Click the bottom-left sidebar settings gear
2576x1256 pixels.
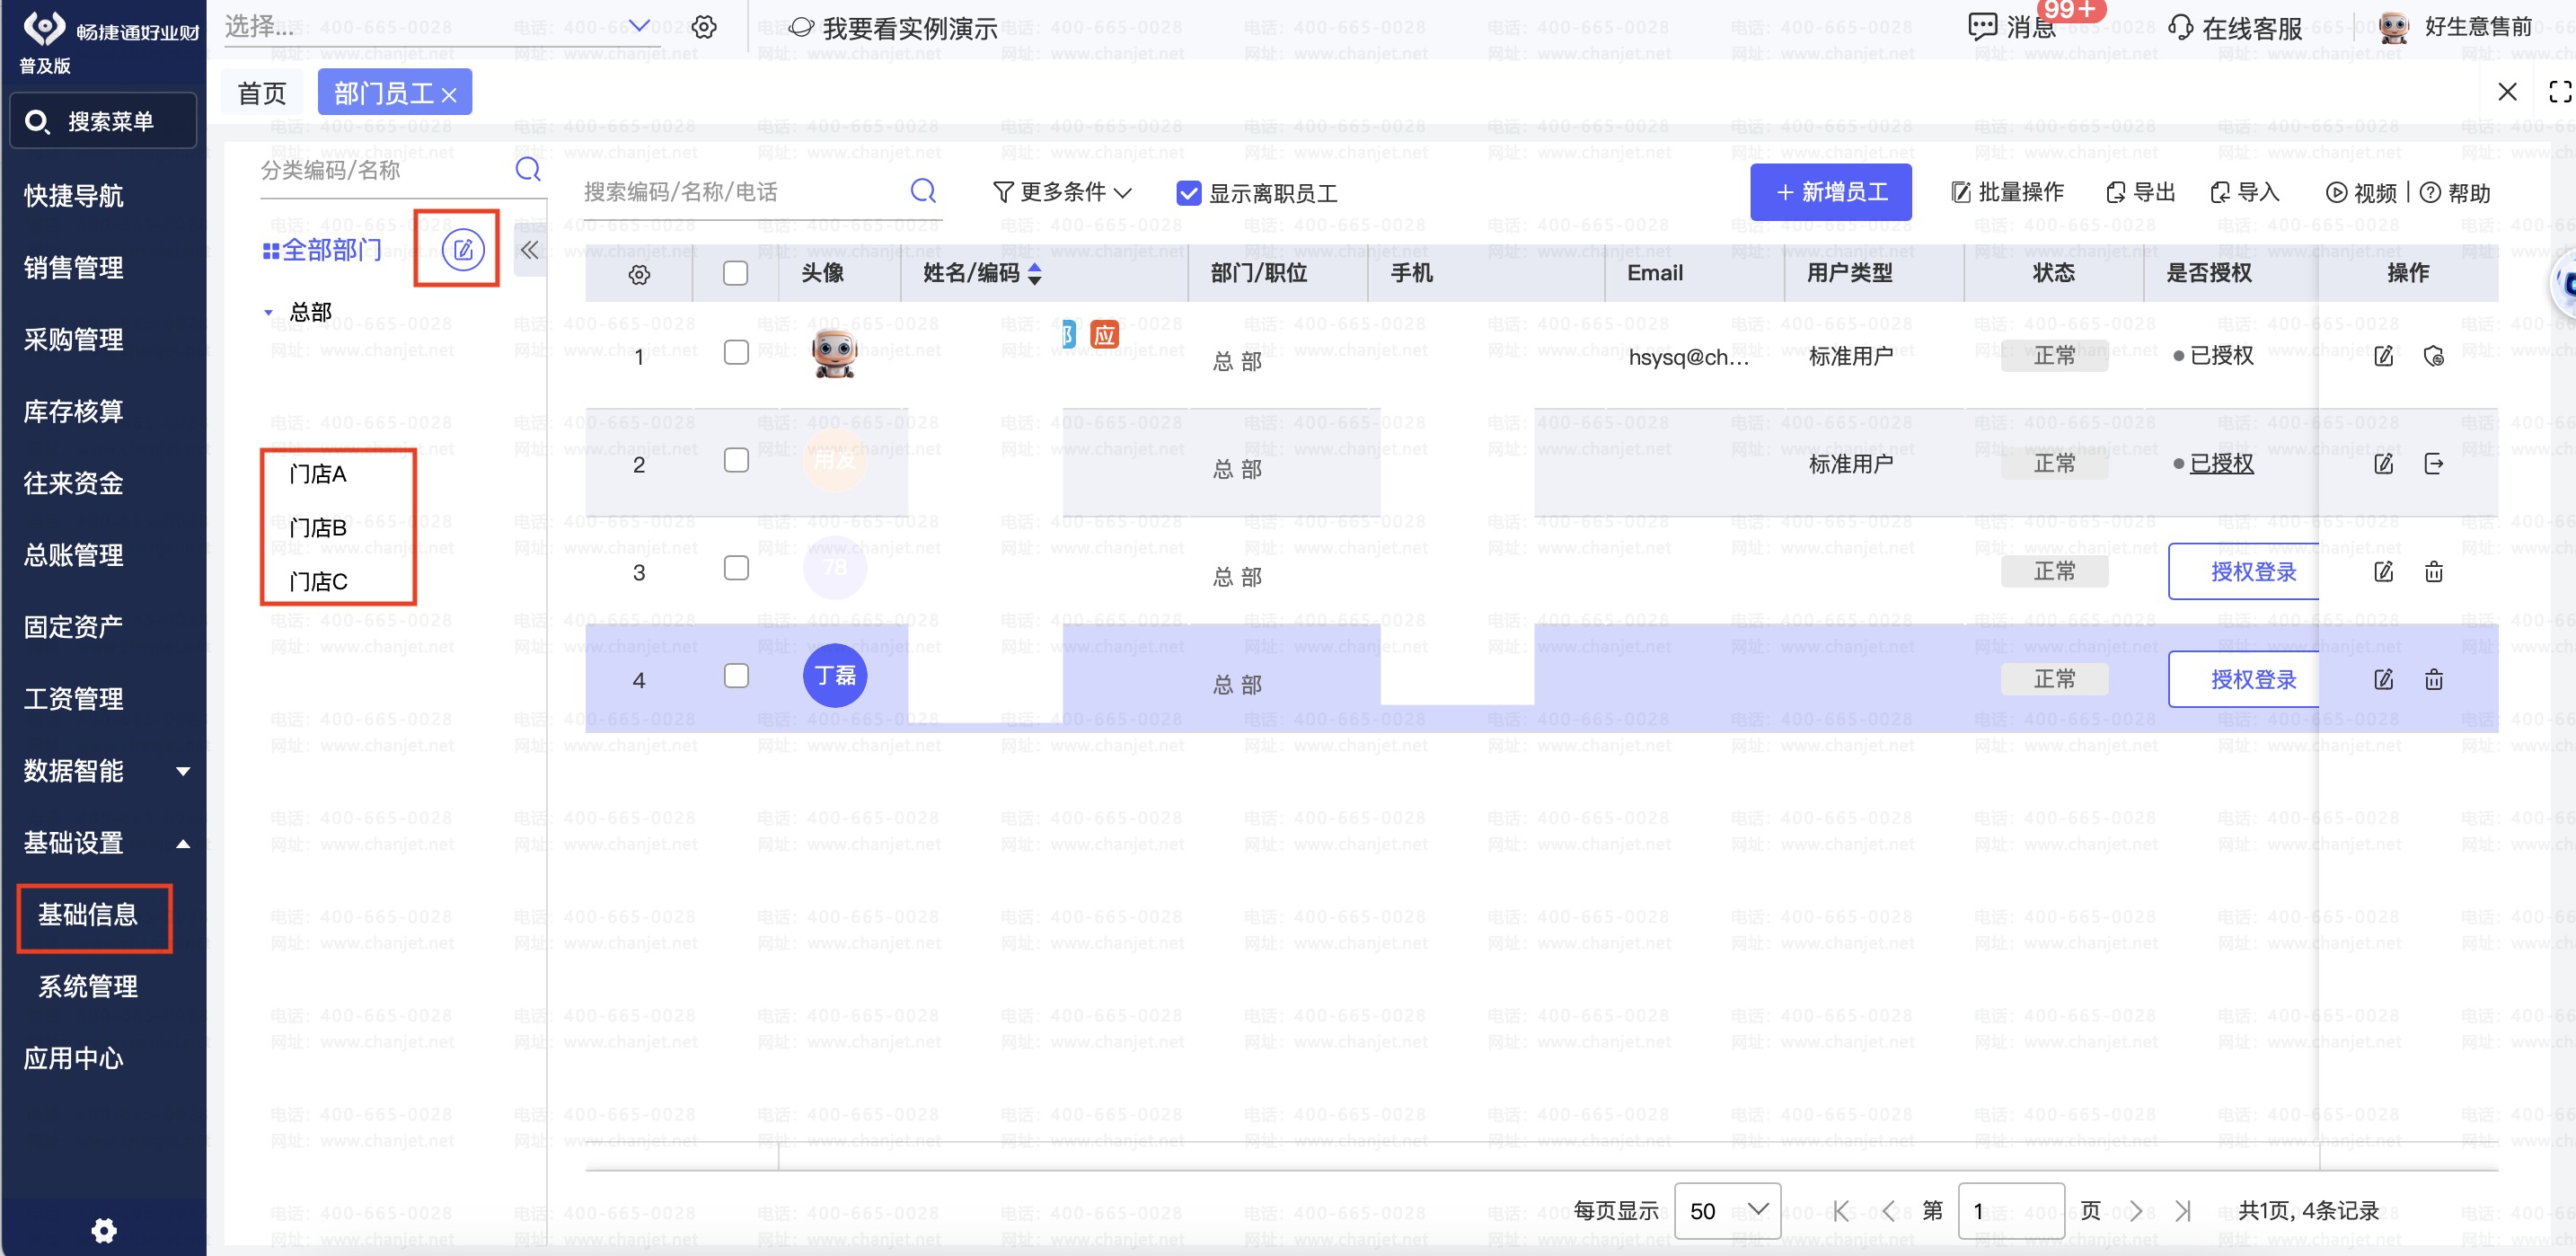coord(104,1230)
